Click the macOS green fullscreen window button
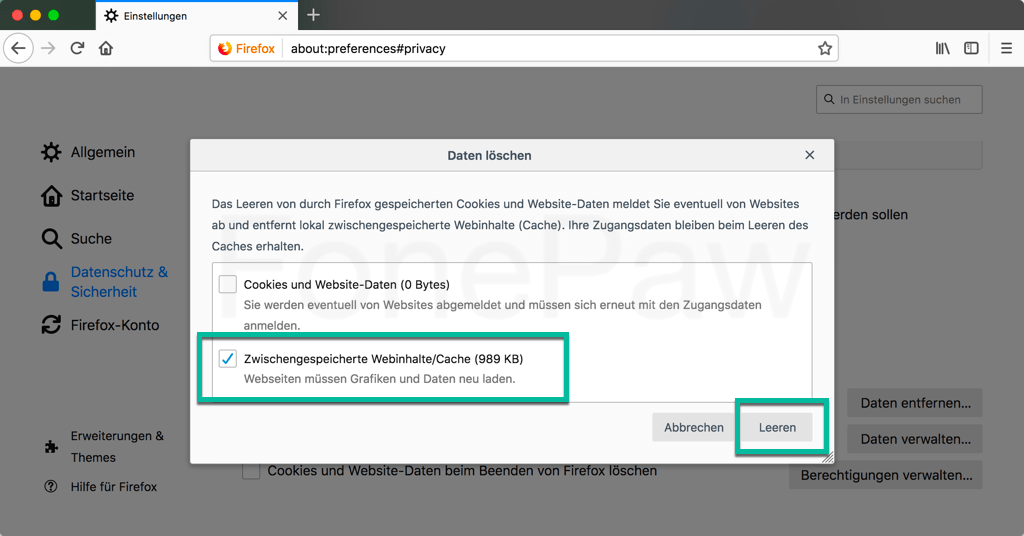 [x=54, y=15]
